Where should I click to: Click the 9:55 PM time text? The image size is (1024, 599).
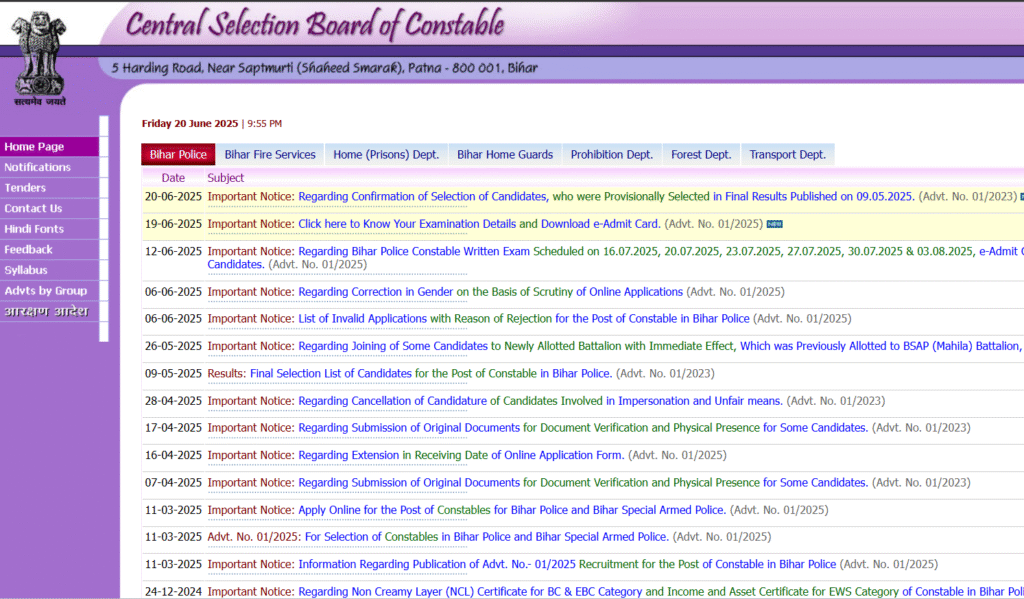(264, 123)
